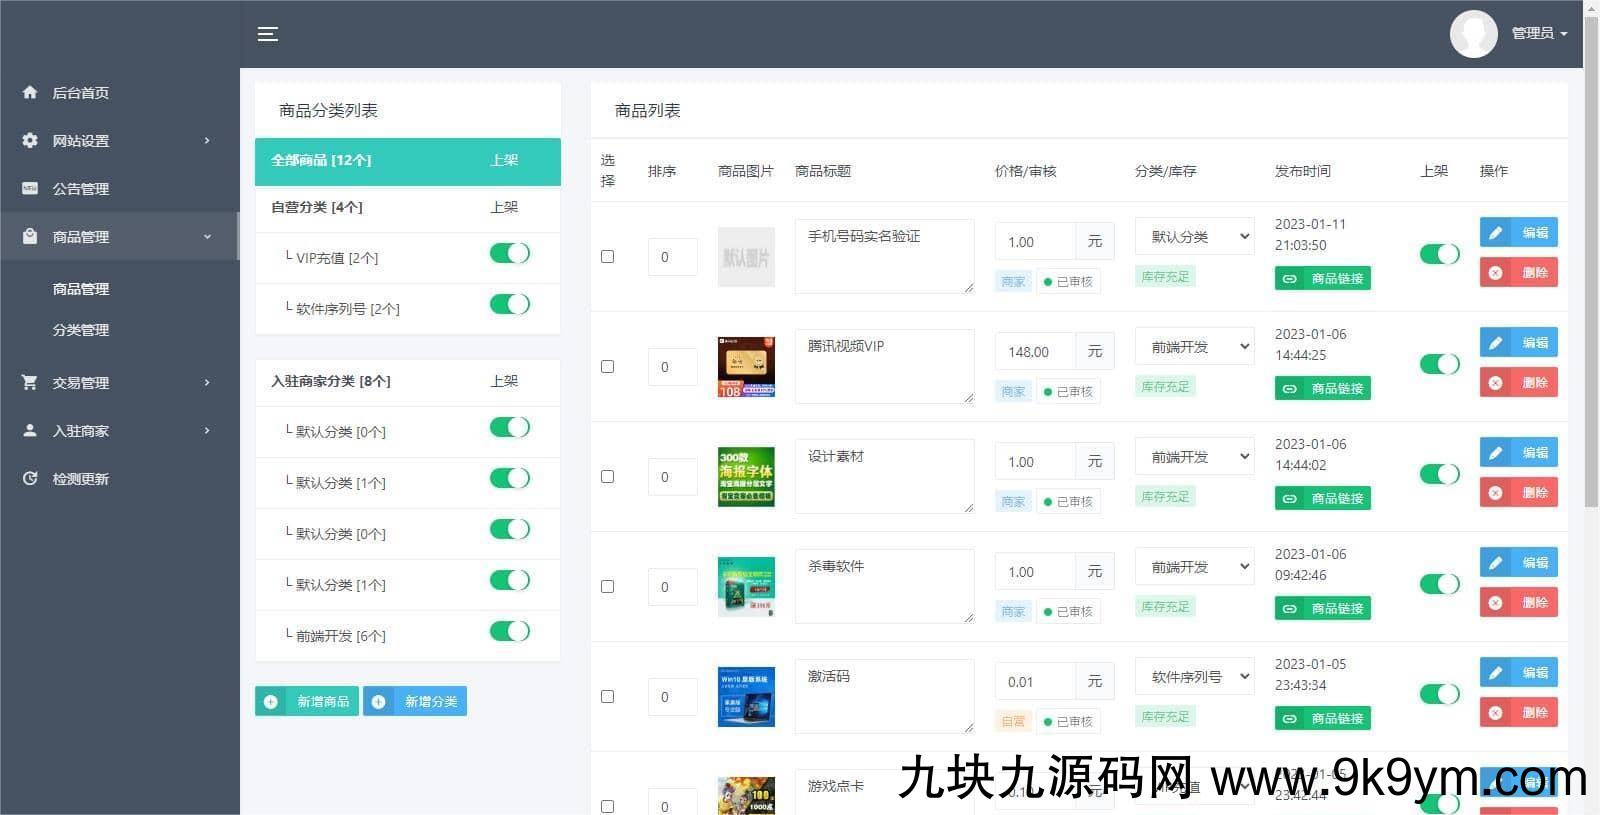Expand the 交易管理 sidebar chevron
1600x815 pixels.
(207, 382)
